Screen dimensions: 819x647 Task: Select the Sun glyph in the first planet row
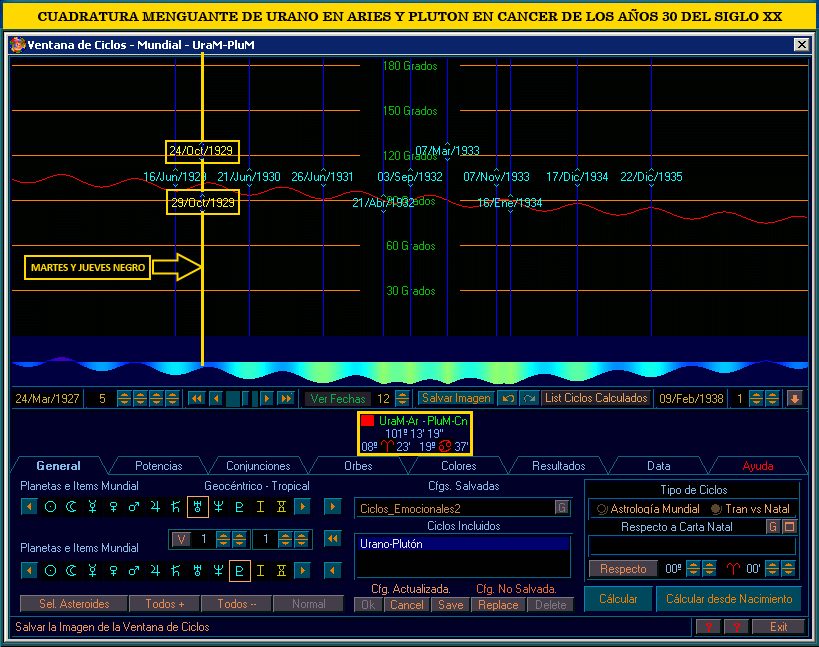coord(51,507)
